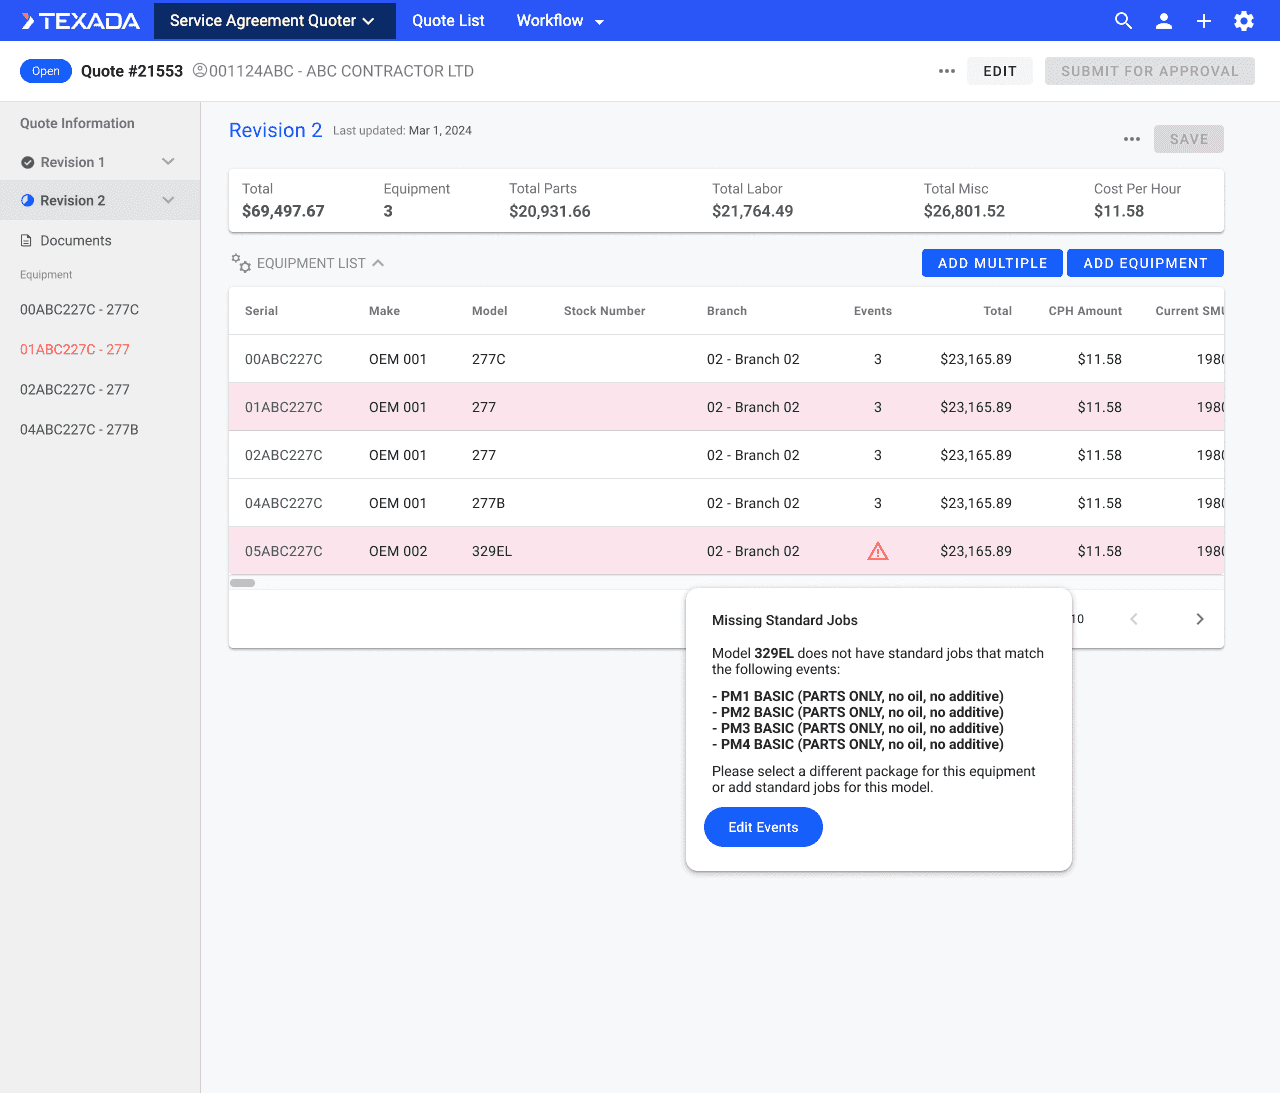Screen dimensions: 1280x1093
Task: Click Total Labor $21,764.49 value
Action: coord(753,211)
